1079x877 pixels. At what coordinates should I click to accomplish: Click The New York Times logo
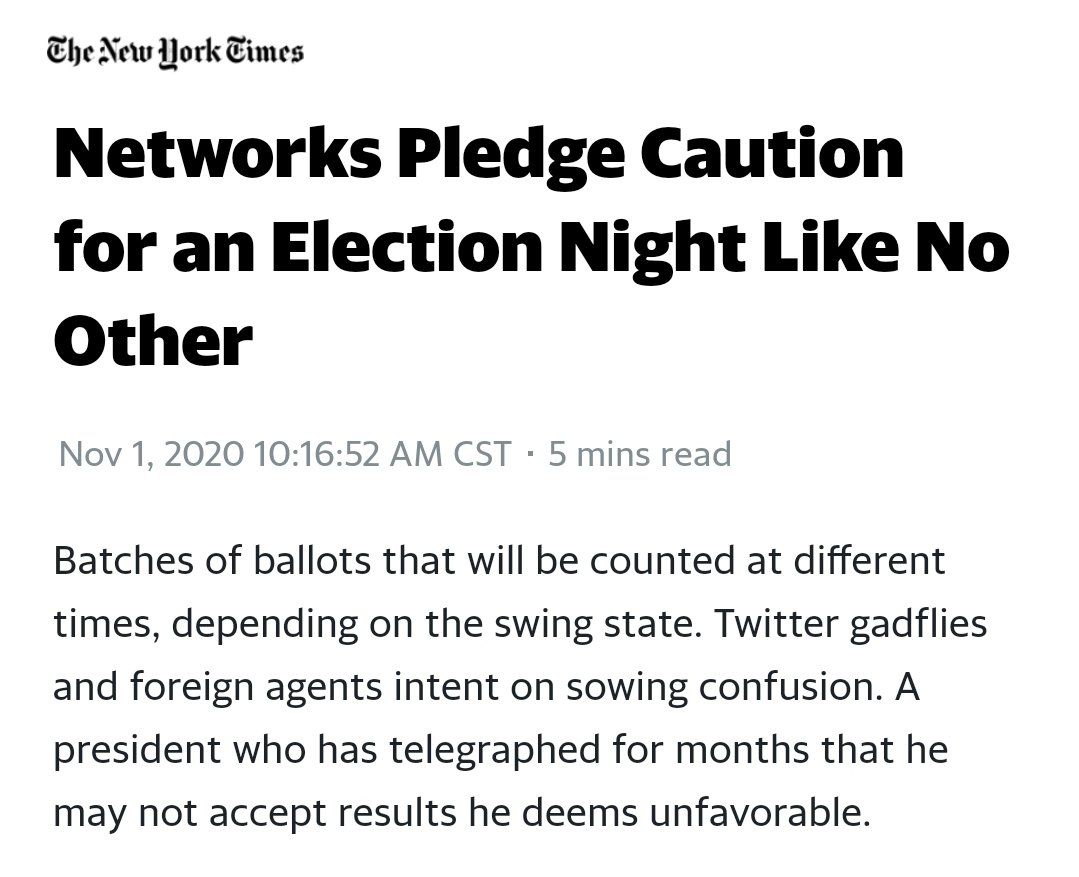[x=175, y=51]
